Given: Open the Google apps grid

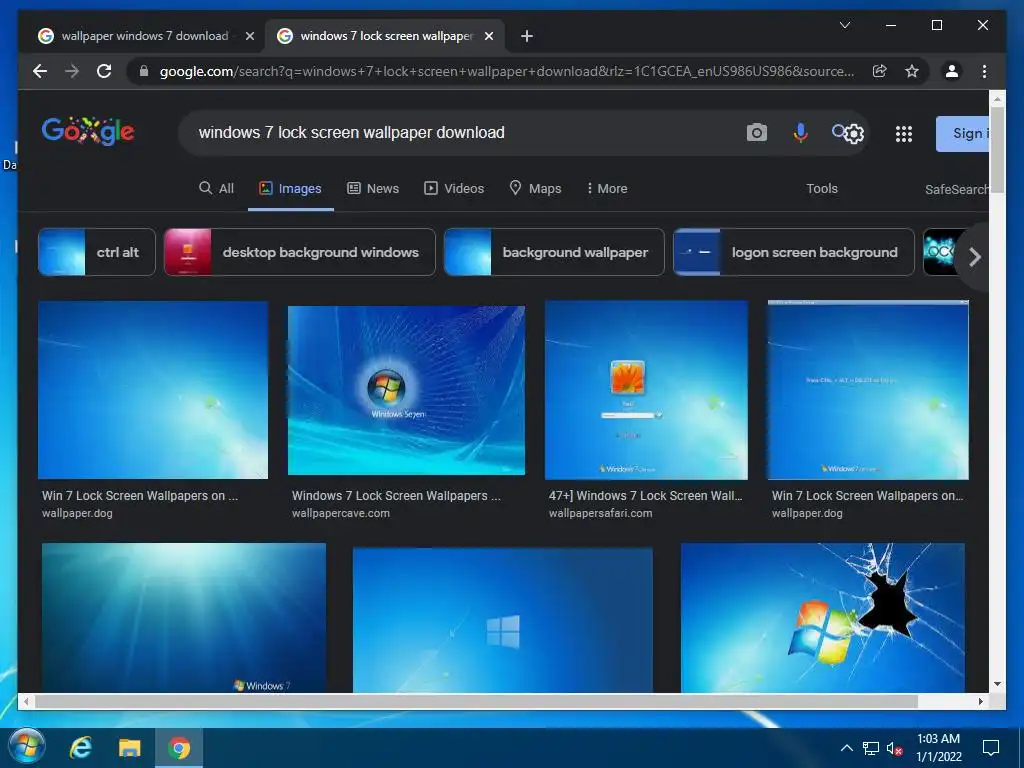Looking at the screenshot, I should tap(904, 134).
